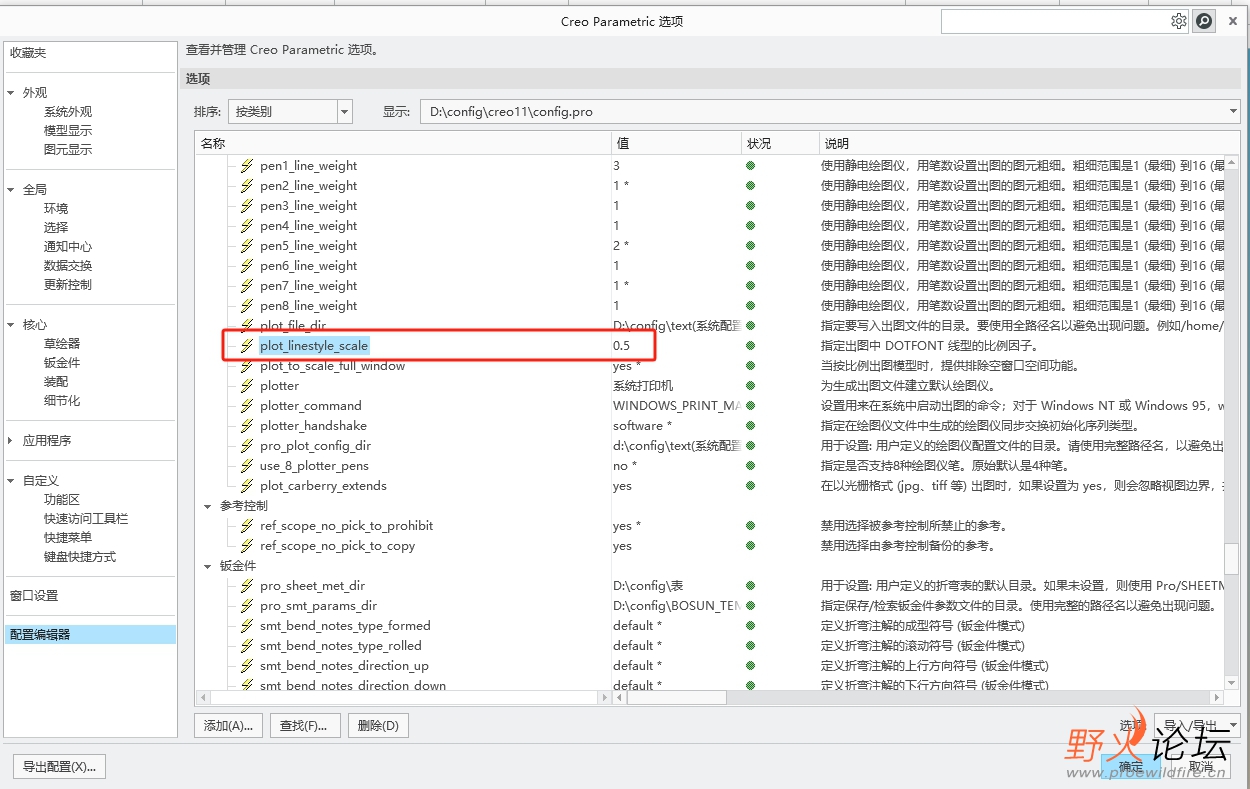Open 草绘器 settings page
The image size is (1250, 789).
click(x=62, y=344)
